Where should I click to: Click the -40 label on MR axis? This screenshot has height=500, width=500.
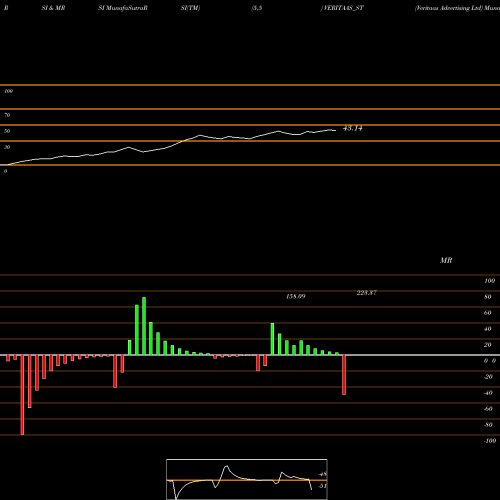[x=488, y=393]
